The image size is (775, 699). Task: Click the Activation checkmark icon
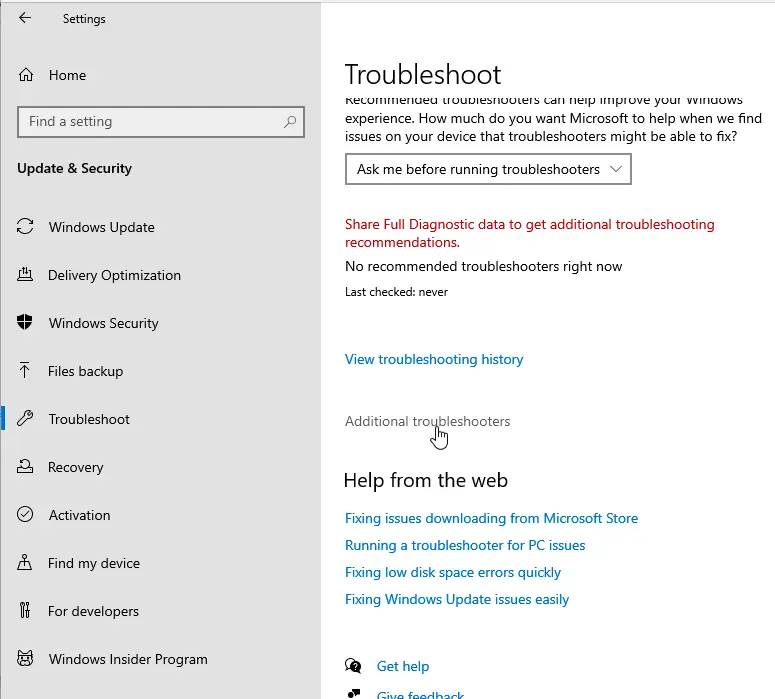click(25, 515)
